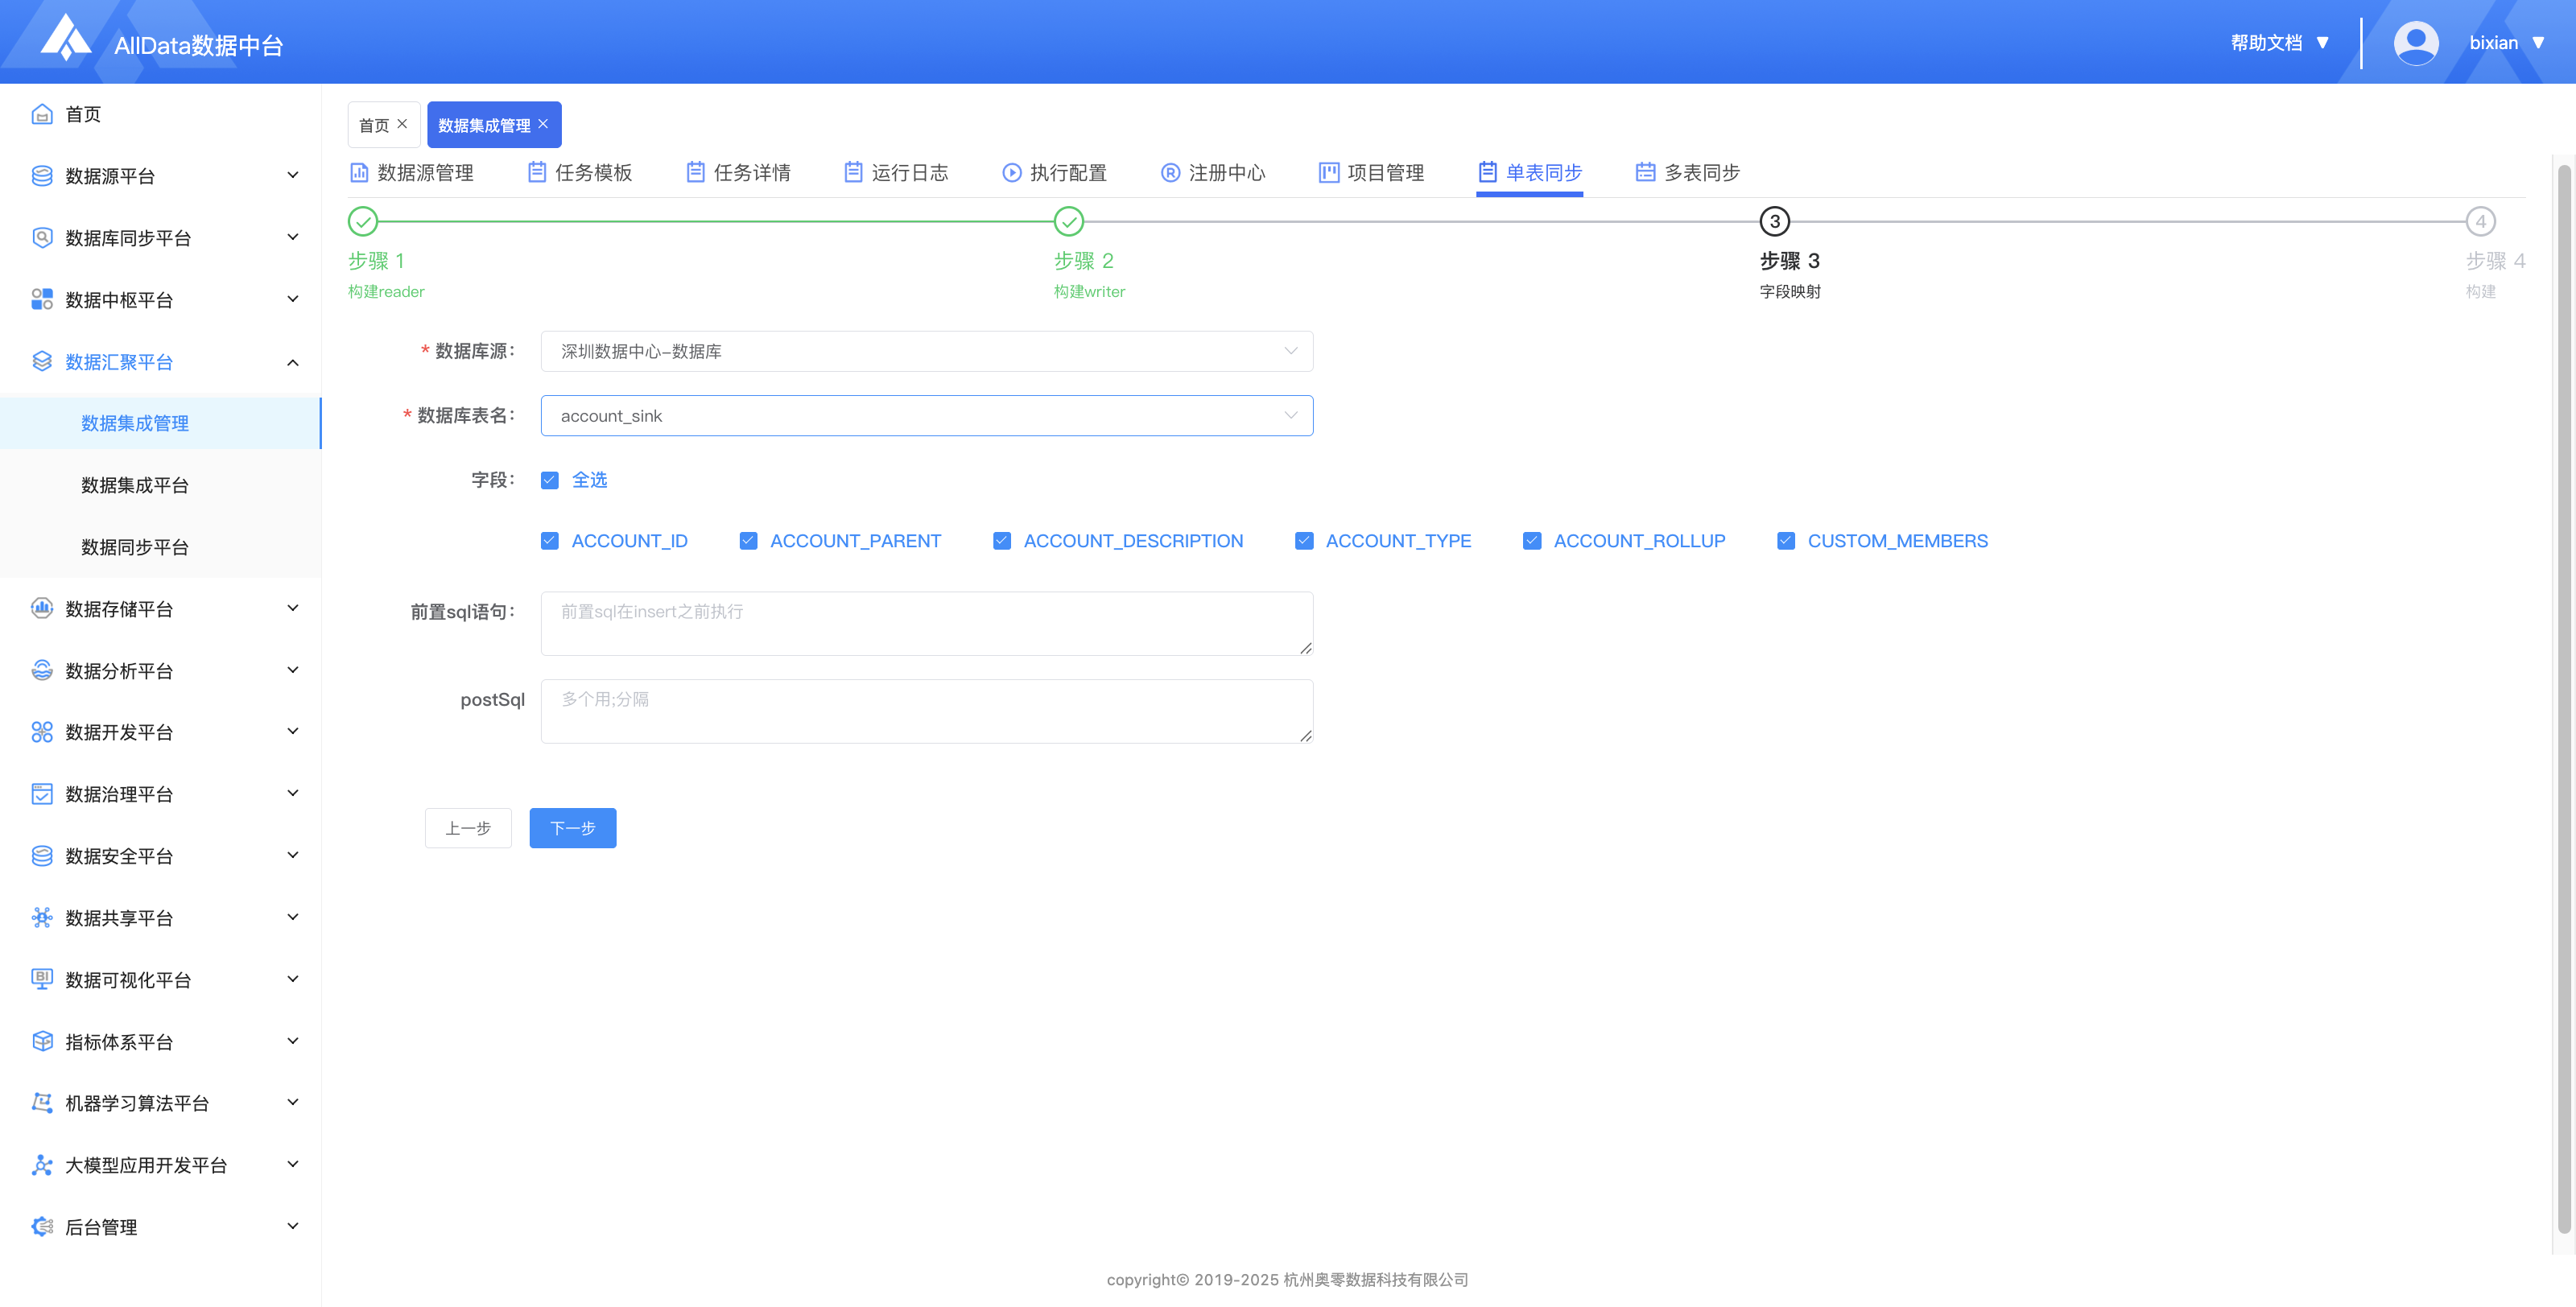
Task: Click the 机器学习算法平台 sidebar icon
Action: [x=42, y=1102]
